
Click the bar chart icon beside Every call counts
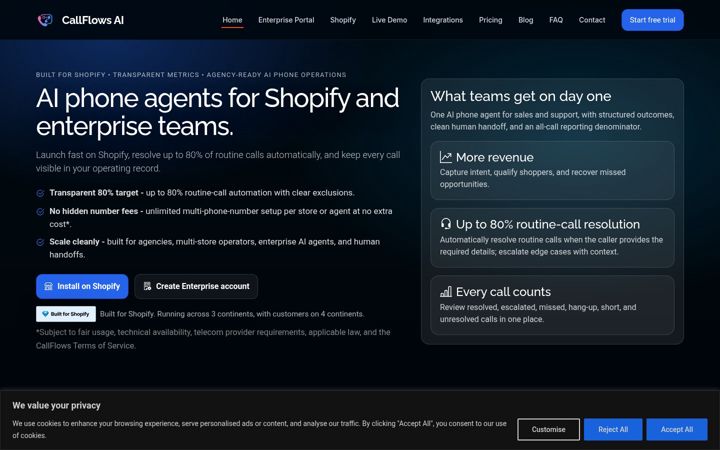pyautogui.click(x=445, y=292)
